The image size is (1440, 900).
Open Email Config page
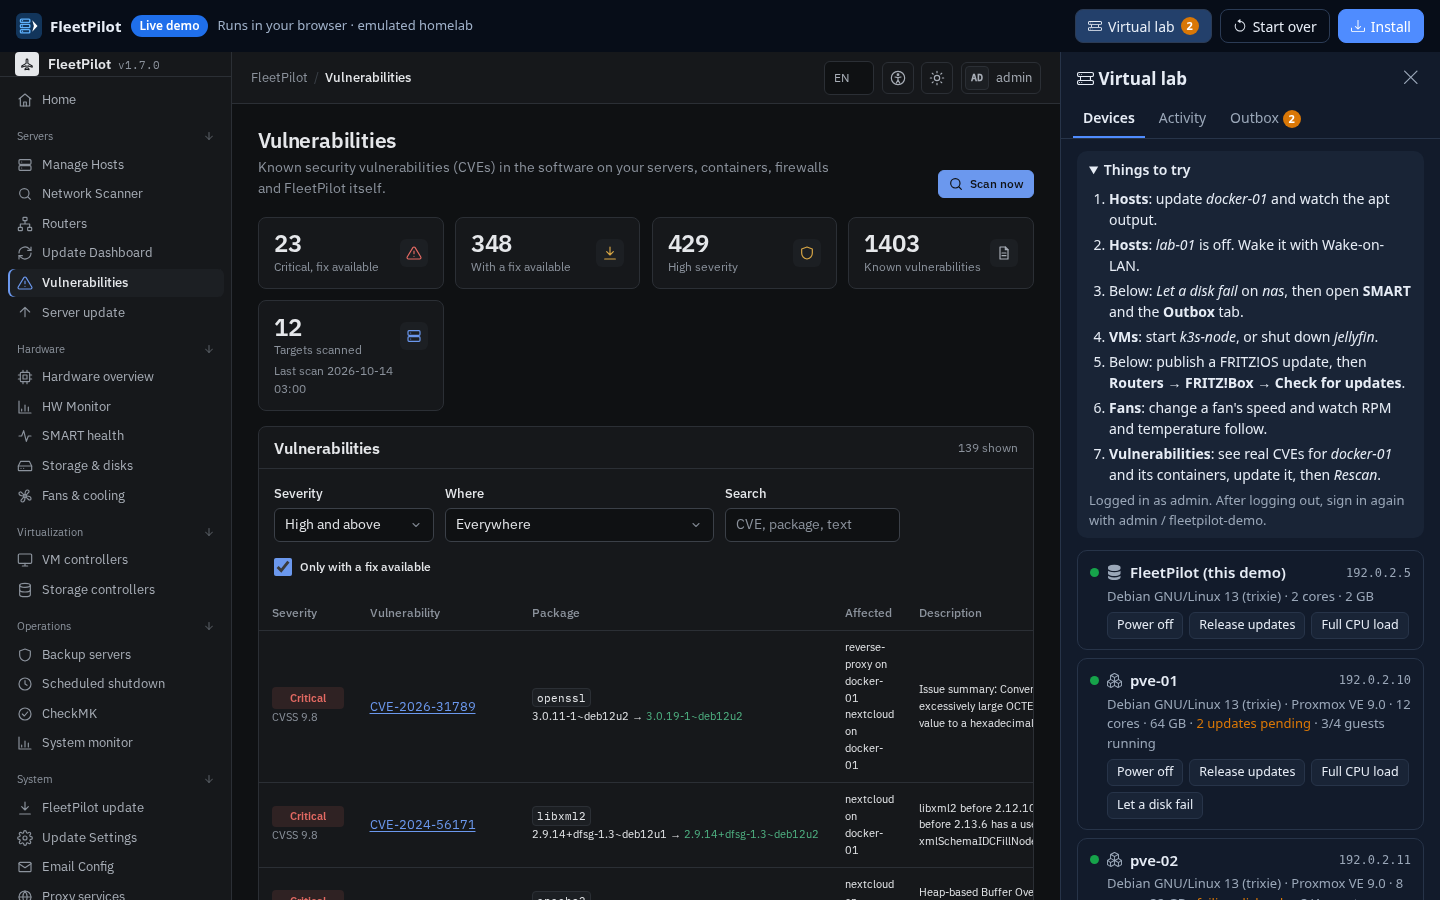pyautogui.click(x=116, y=867)
